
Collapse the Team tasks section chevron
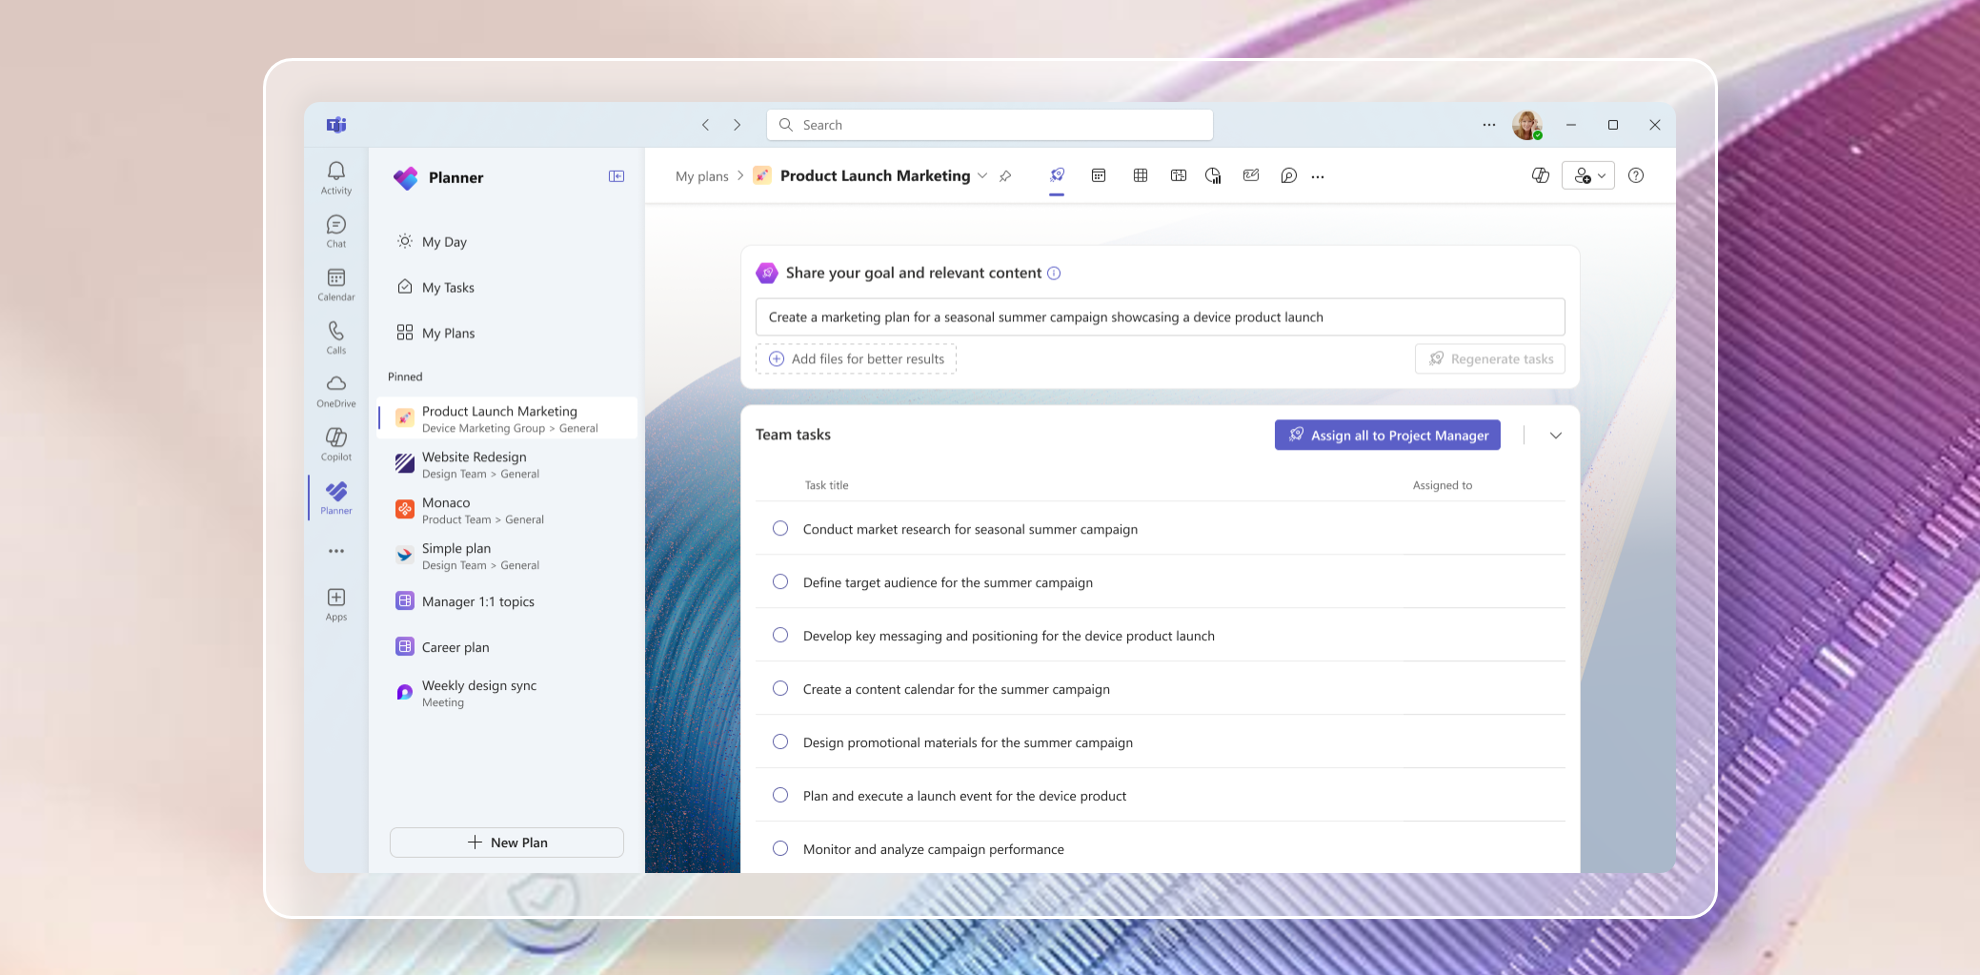click(x=1555, y=435)
